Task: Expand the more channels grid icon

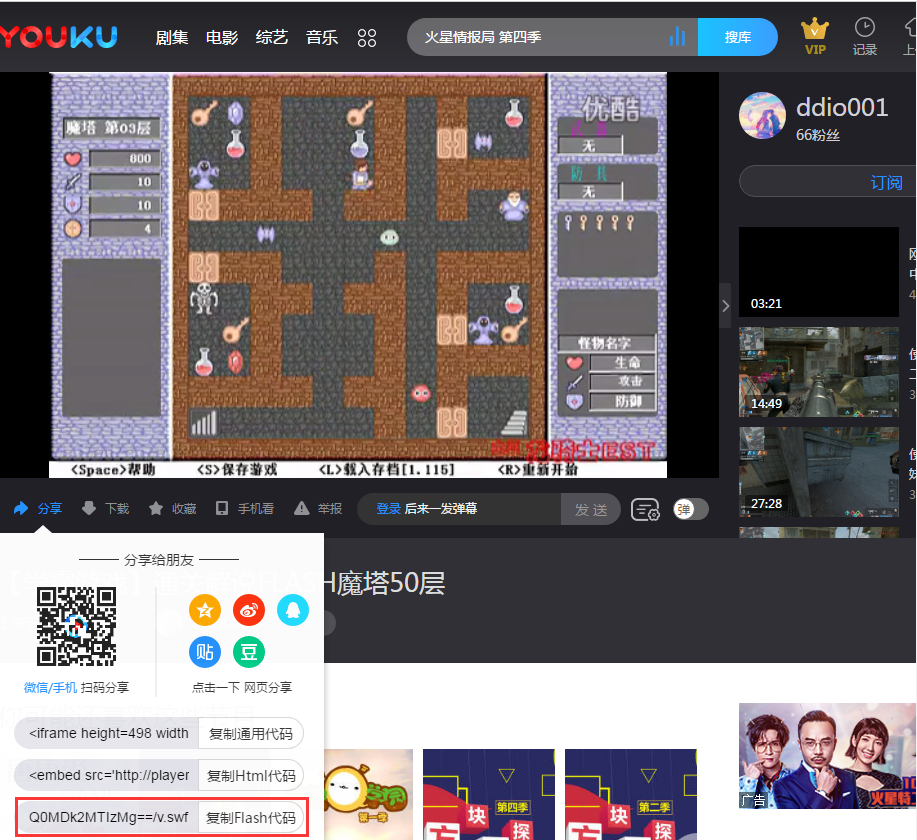Action: tap(367, 38)
